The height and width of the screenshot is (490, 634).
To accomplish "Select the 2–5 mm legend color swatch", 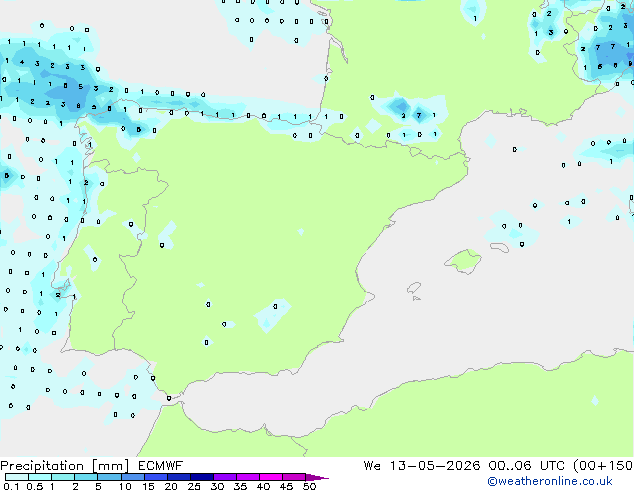I will (x=86, y=477).
